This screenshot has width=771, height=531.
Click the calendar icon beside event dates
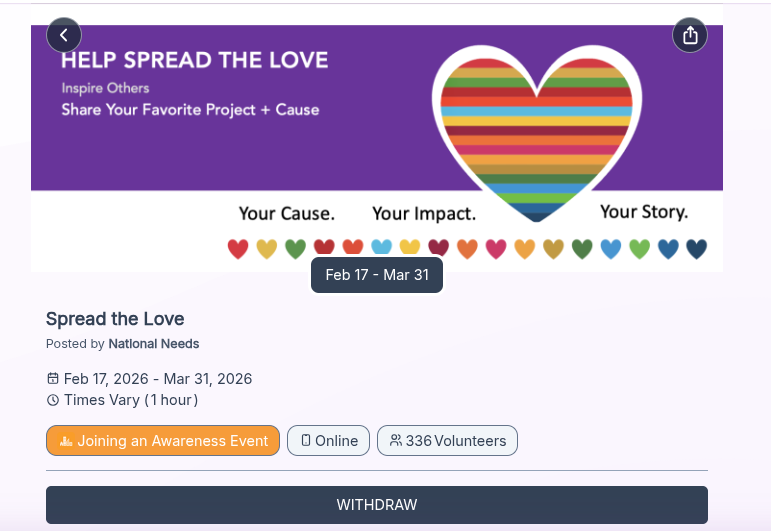pyautogui.click(x=53, y=379)
